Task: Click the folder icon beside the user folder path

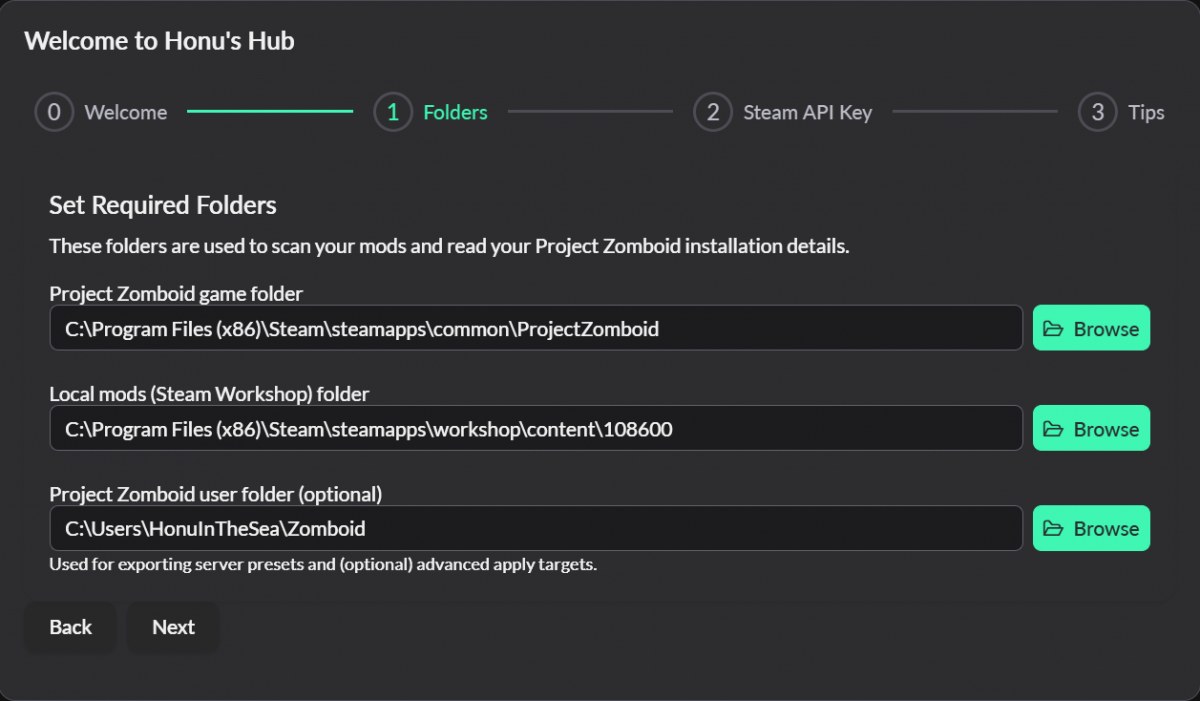Action: (x=1053, y=529)
